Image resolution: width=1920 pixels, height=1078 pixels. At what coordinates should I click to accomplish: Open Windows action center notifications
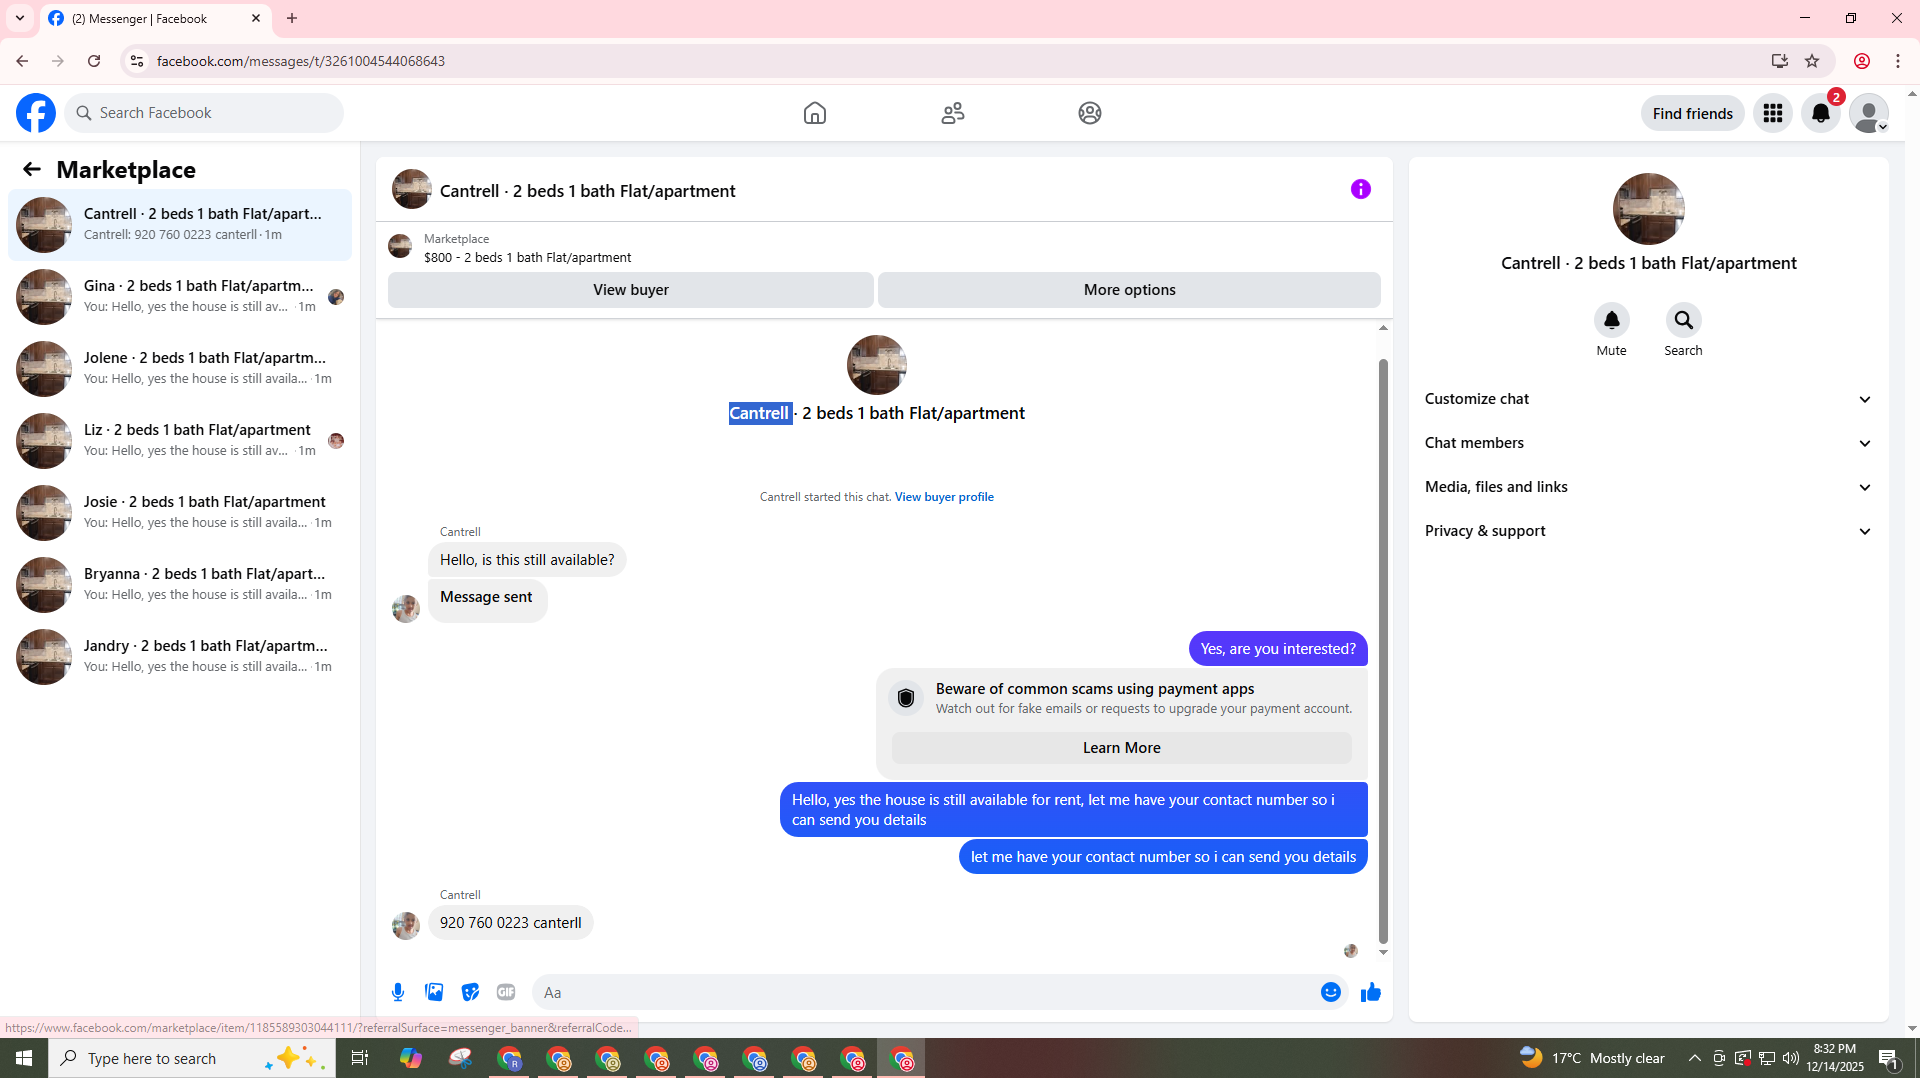click(1889, 1058)
